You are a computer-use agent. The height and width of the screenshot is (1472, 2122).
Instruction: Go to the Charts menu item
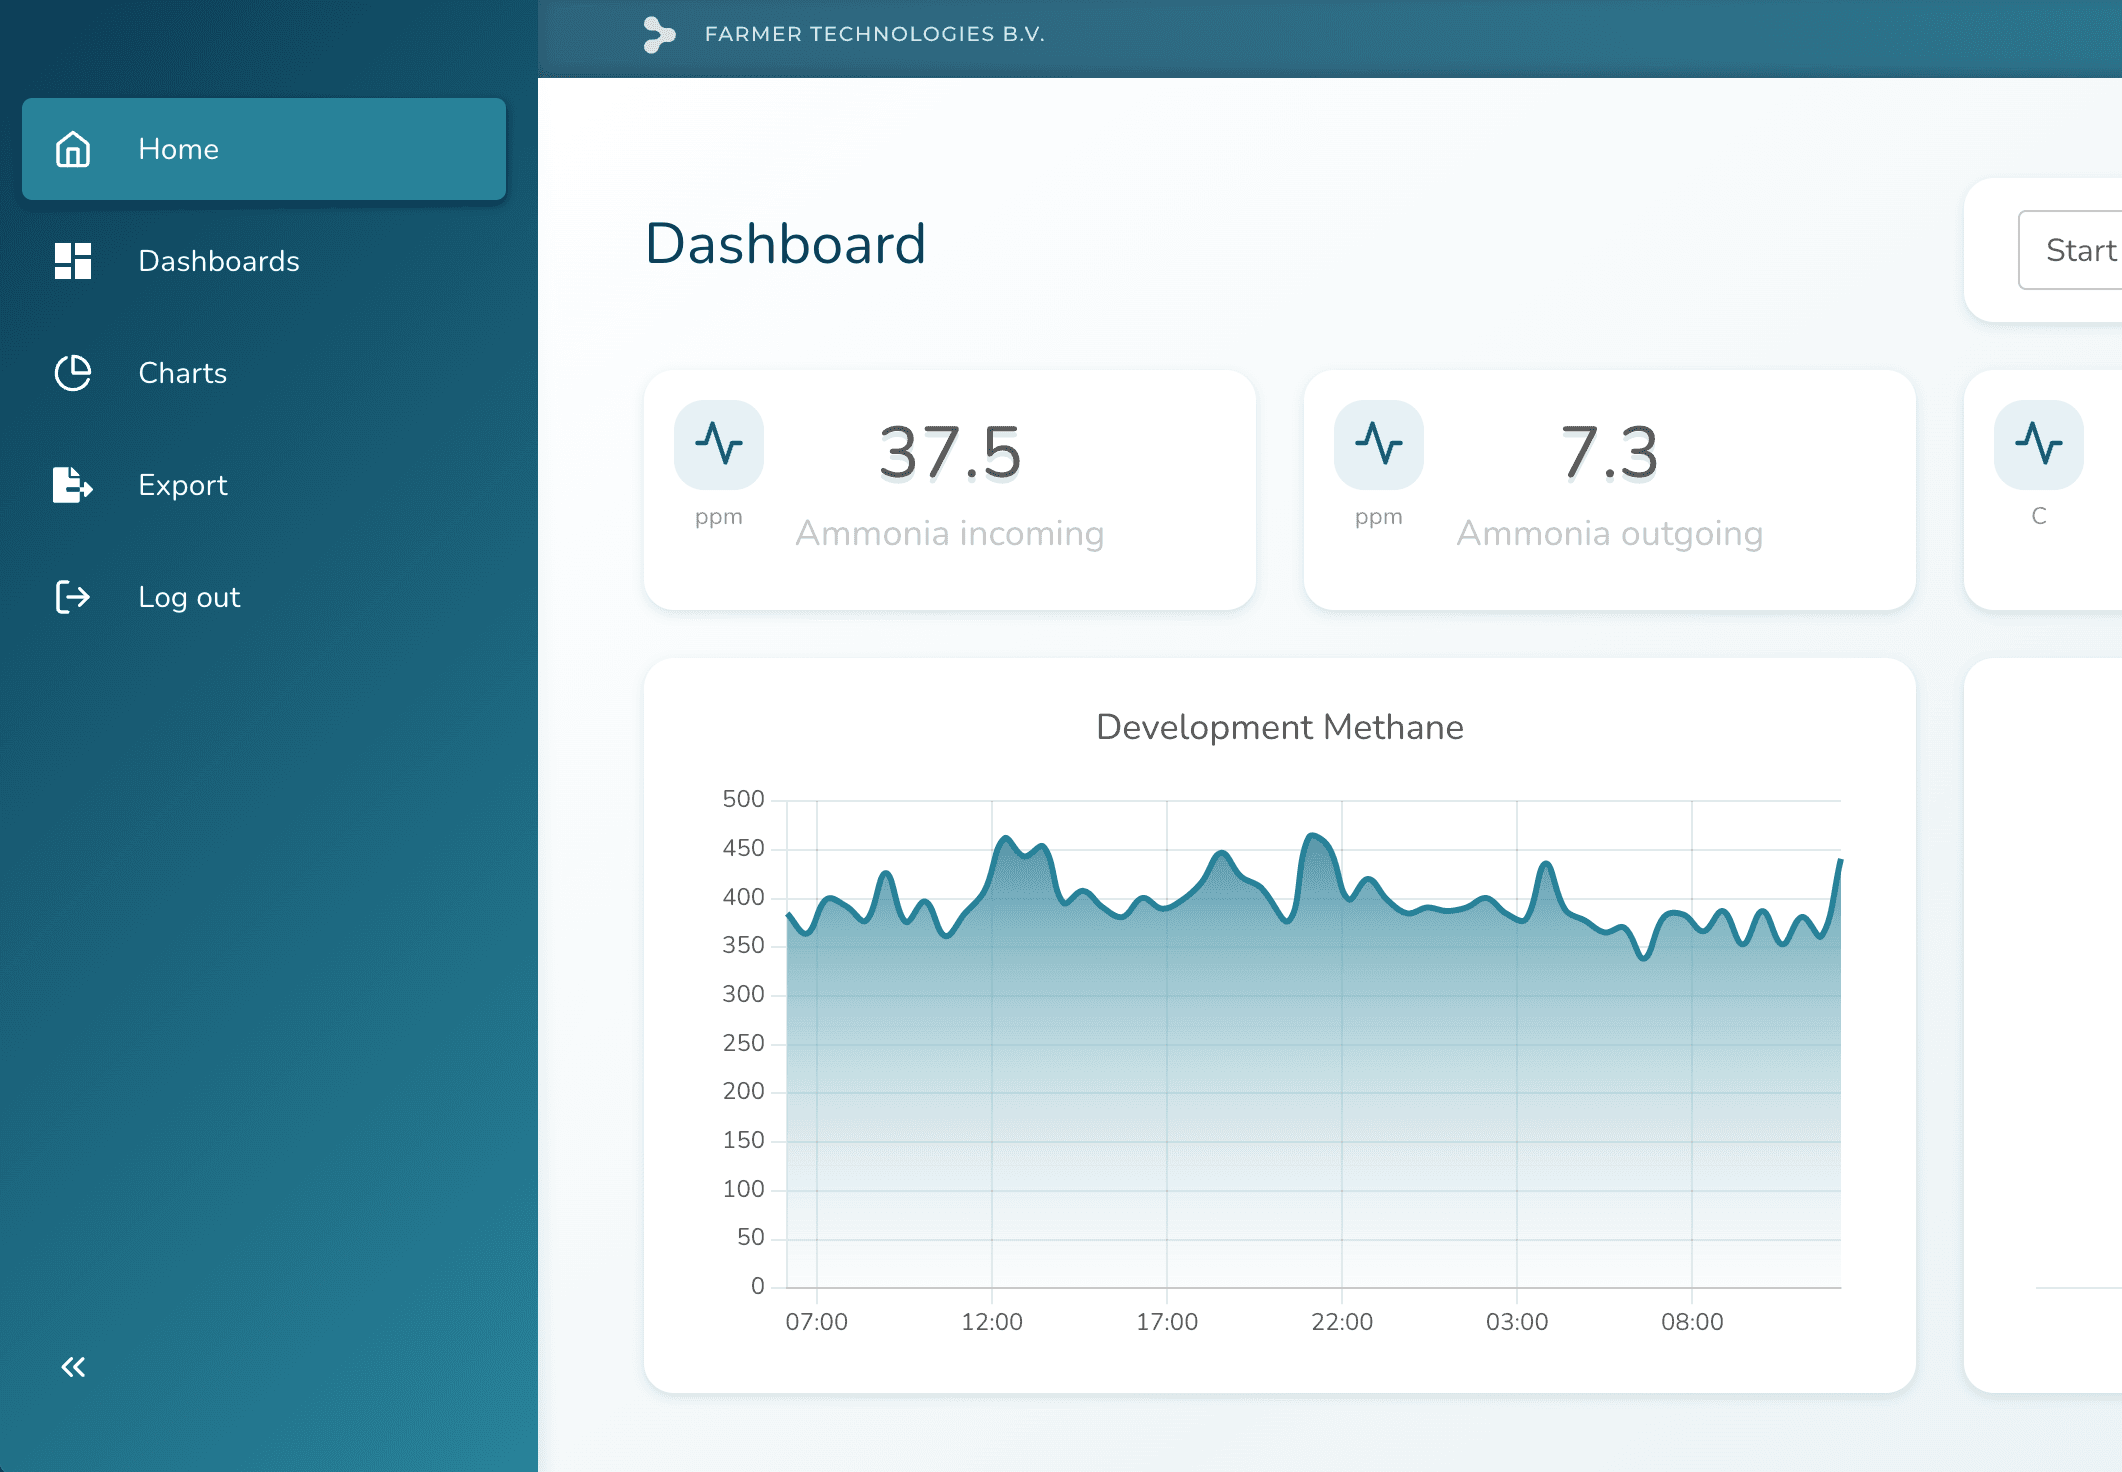264,373
